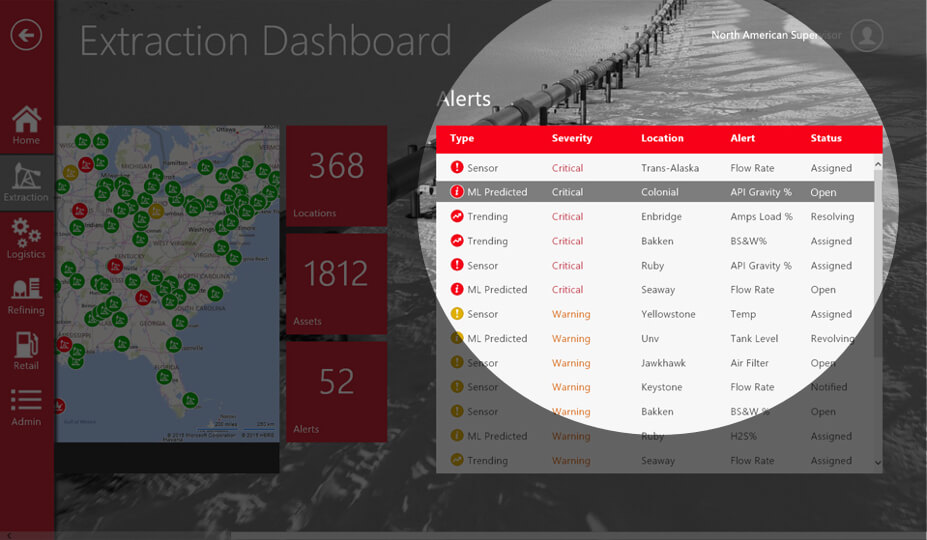Click the Trans-Alaska sensor critical alert icon
This screenshot has height=540, width=927.
[457, 168]
